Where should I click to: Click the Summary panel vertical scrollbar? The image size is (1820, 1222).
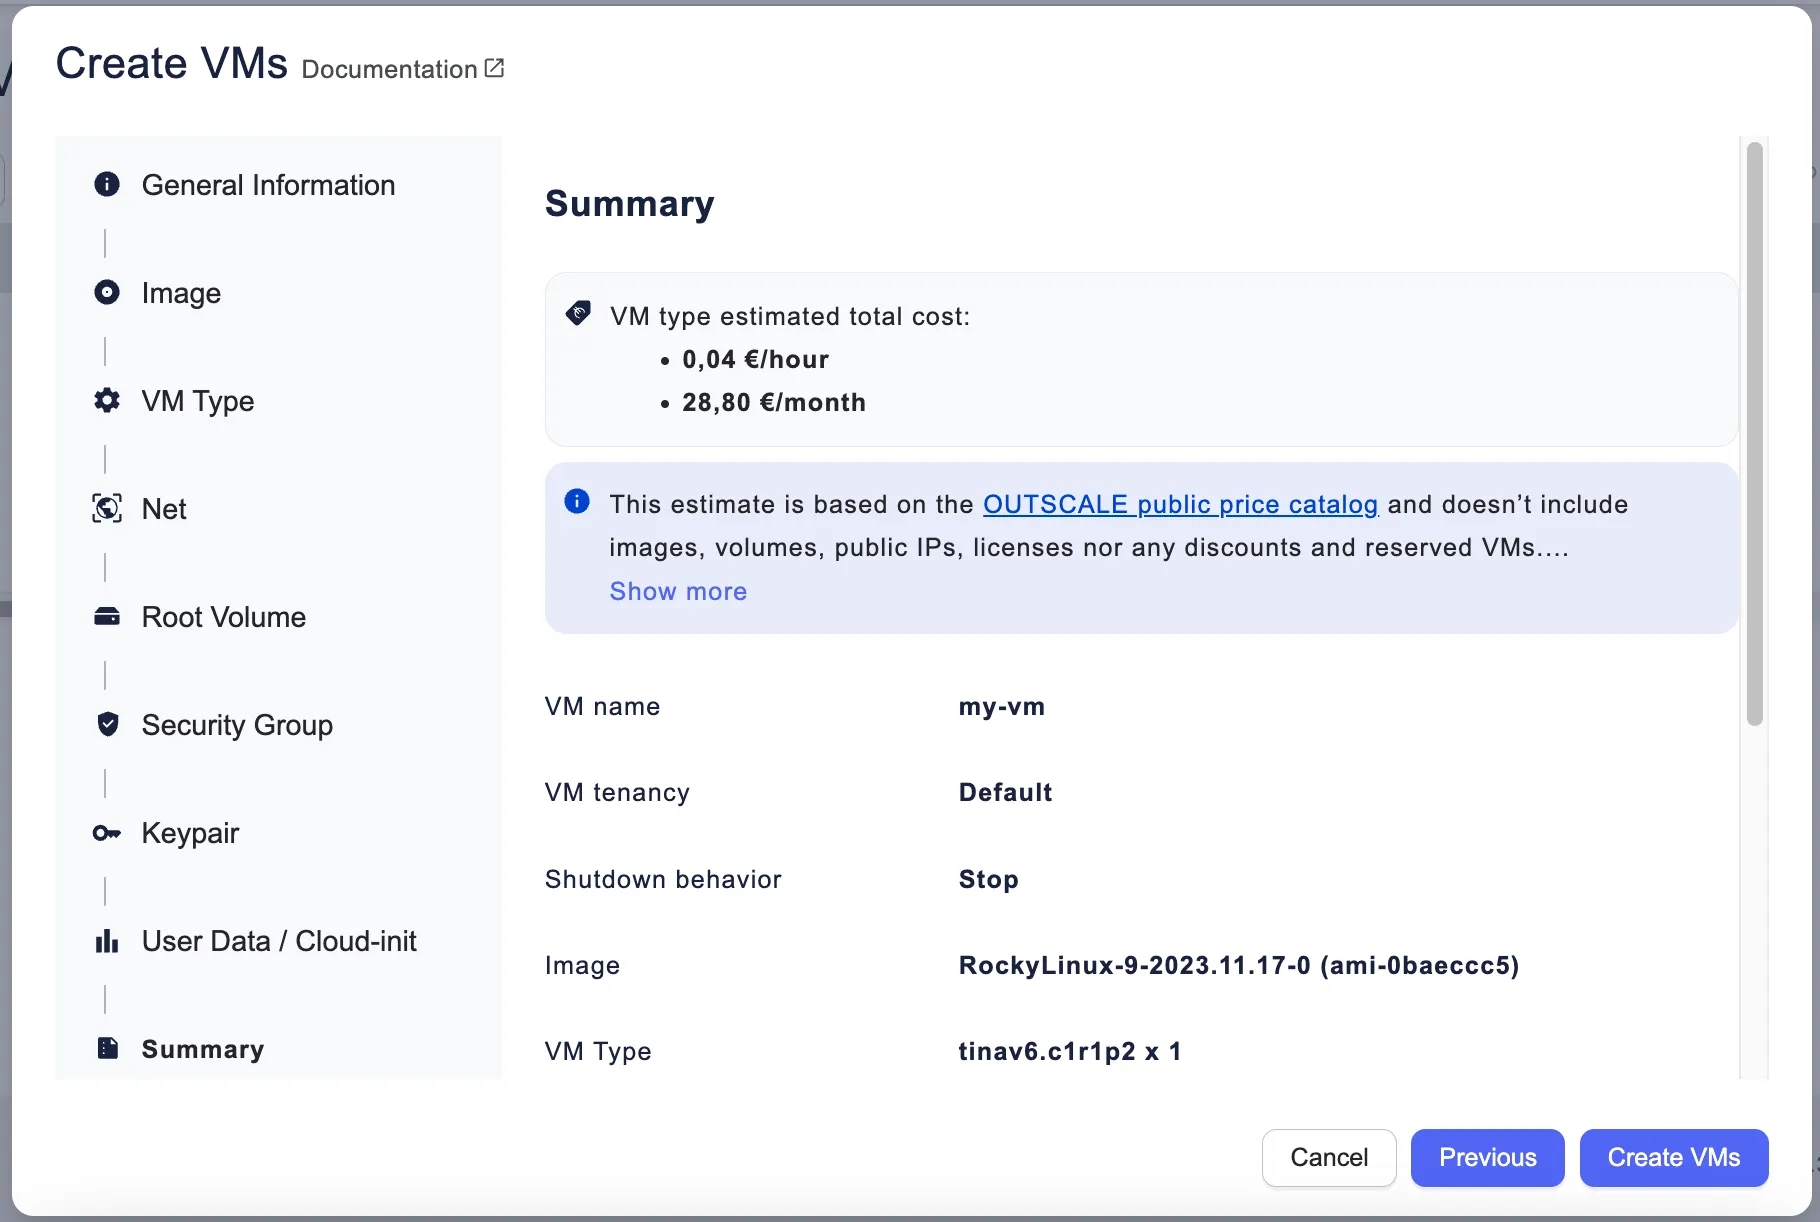pos(1754,434)
